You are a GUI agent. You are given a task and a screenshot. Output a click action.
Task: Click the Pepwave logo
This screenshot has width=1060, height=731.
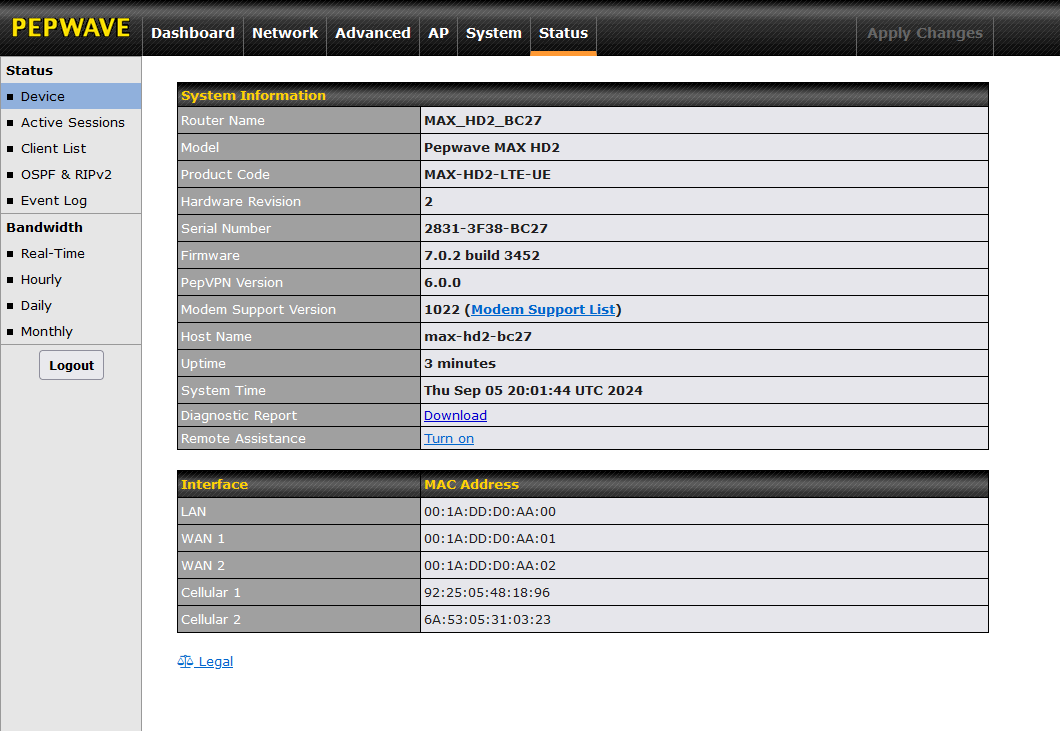coord(70,28)
